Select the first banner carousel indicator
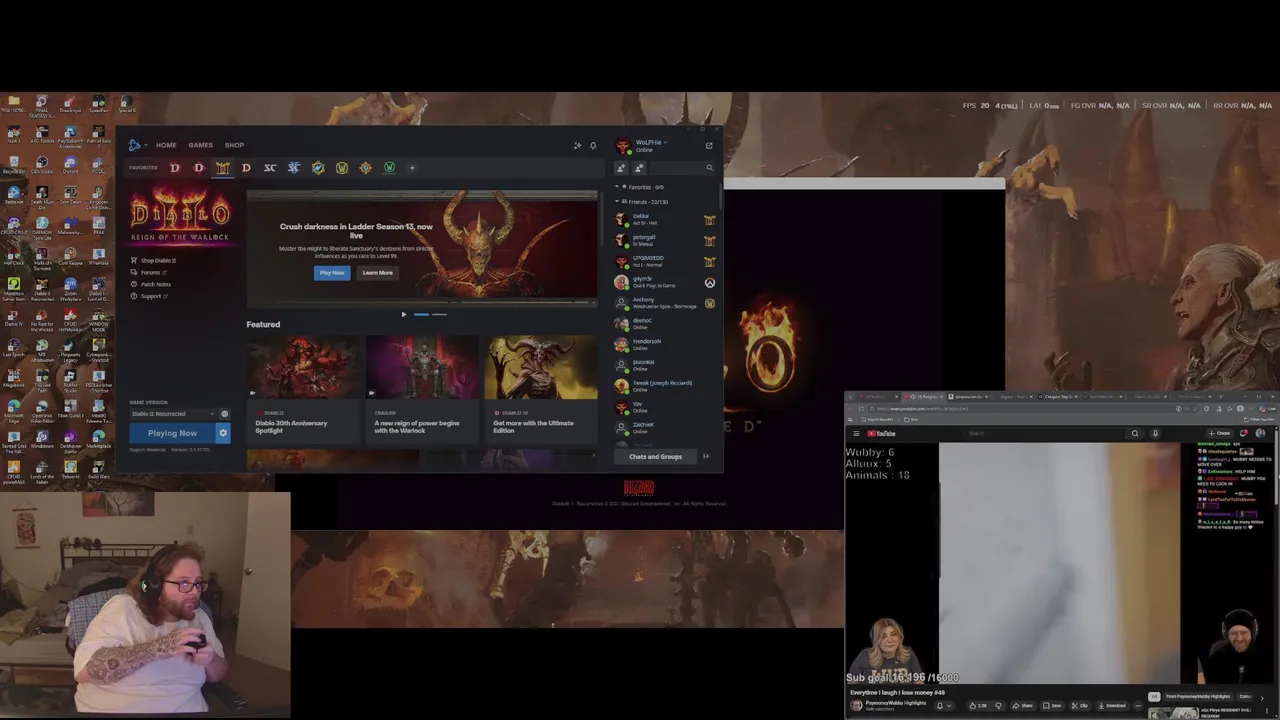The image size is (1280, 720). 421,314
